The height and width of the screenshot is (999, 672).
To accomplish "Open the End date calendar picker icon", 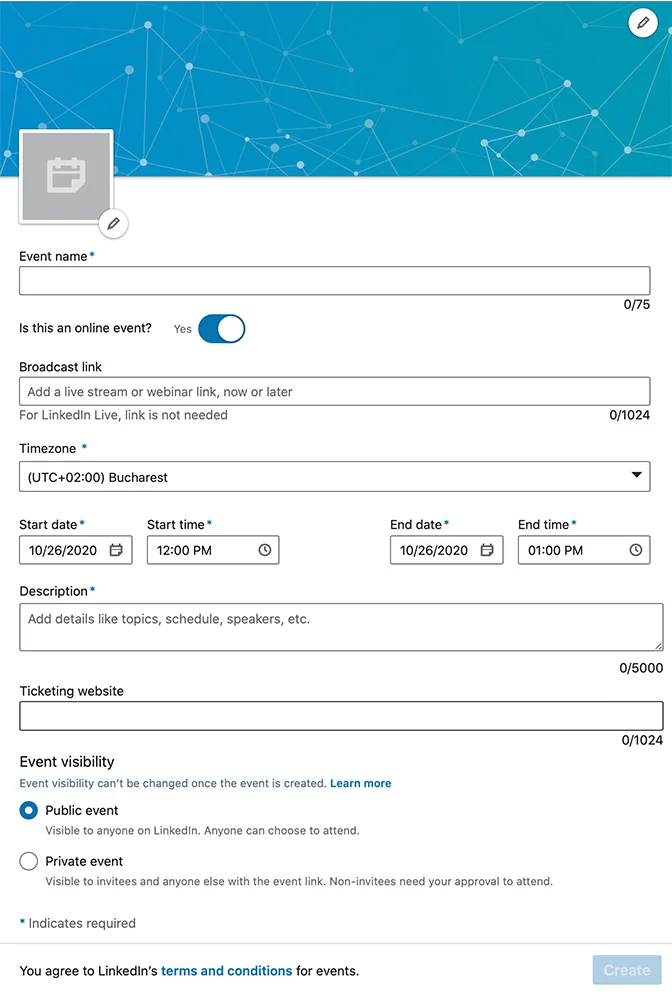I will [x=487, y=550].
